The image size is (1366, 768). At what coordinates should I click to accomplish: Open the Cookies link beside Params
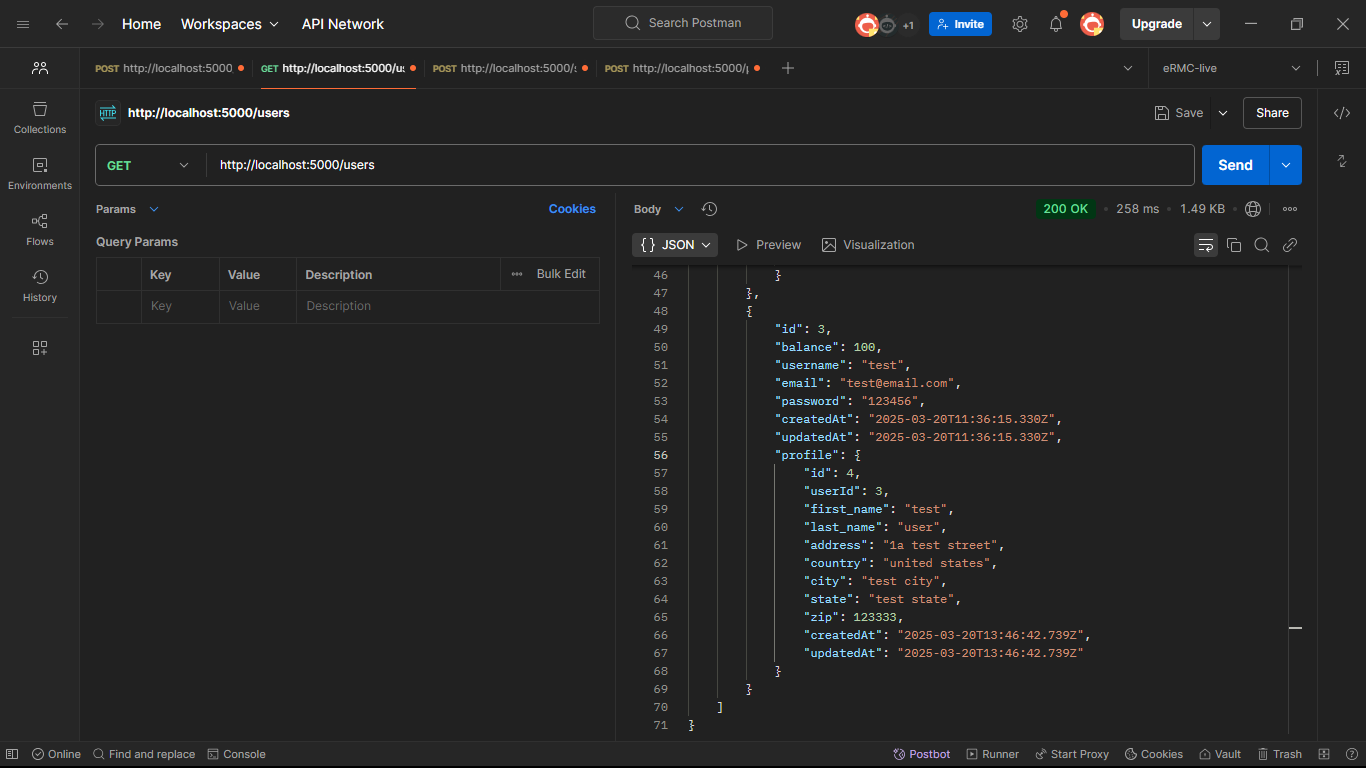(572, 209)
